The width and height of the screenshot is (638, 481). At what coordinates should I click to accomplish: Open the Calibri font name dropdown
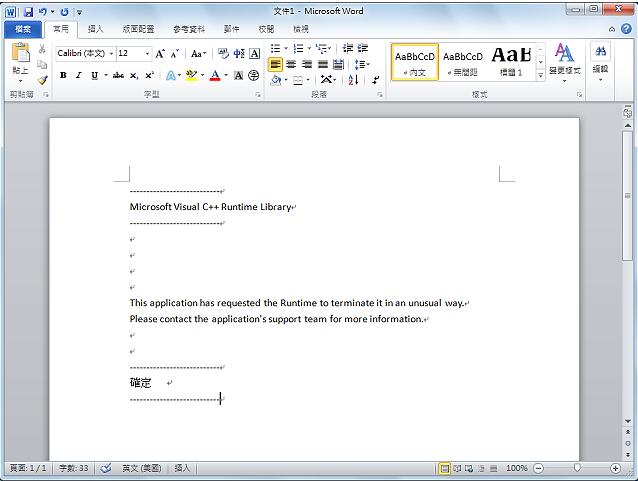click(111, 53)
